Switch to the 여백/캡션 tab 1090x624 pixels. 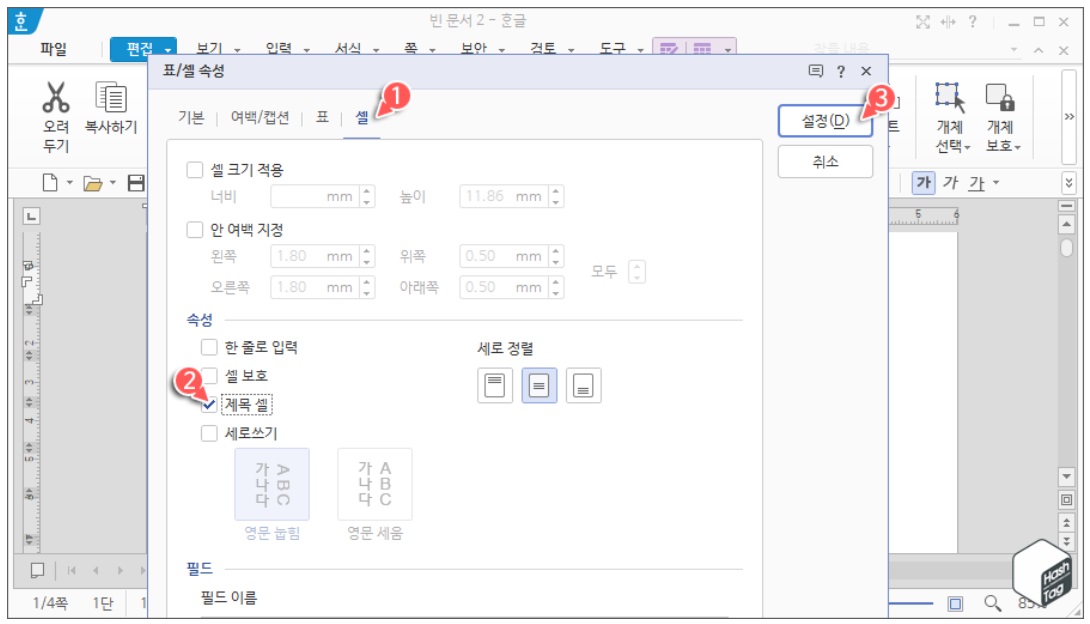pos(260,117)
